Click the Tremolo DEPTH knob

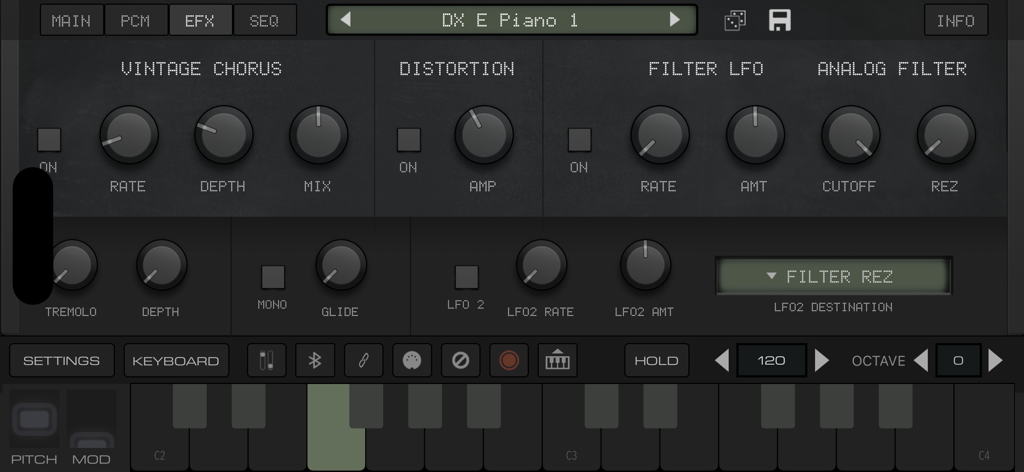(x=161, y=264)
